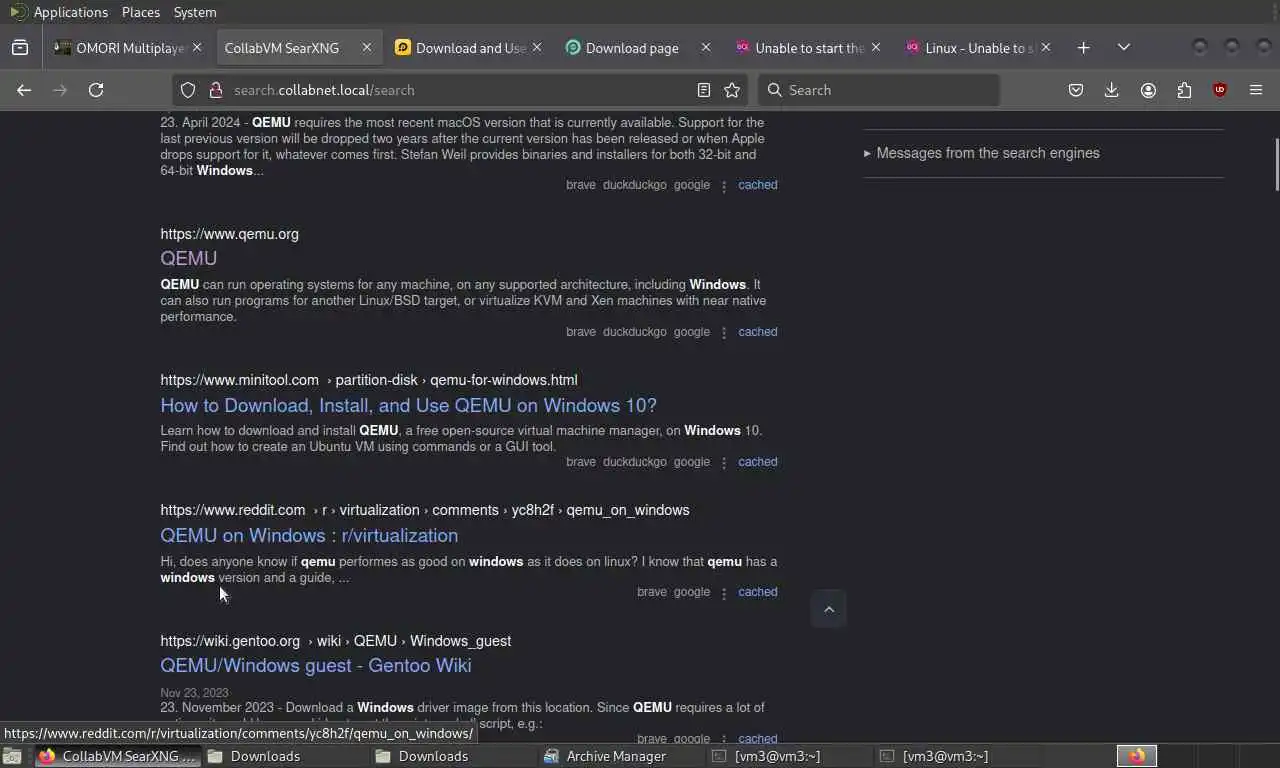Close the Download page tab

click(706, 47)
